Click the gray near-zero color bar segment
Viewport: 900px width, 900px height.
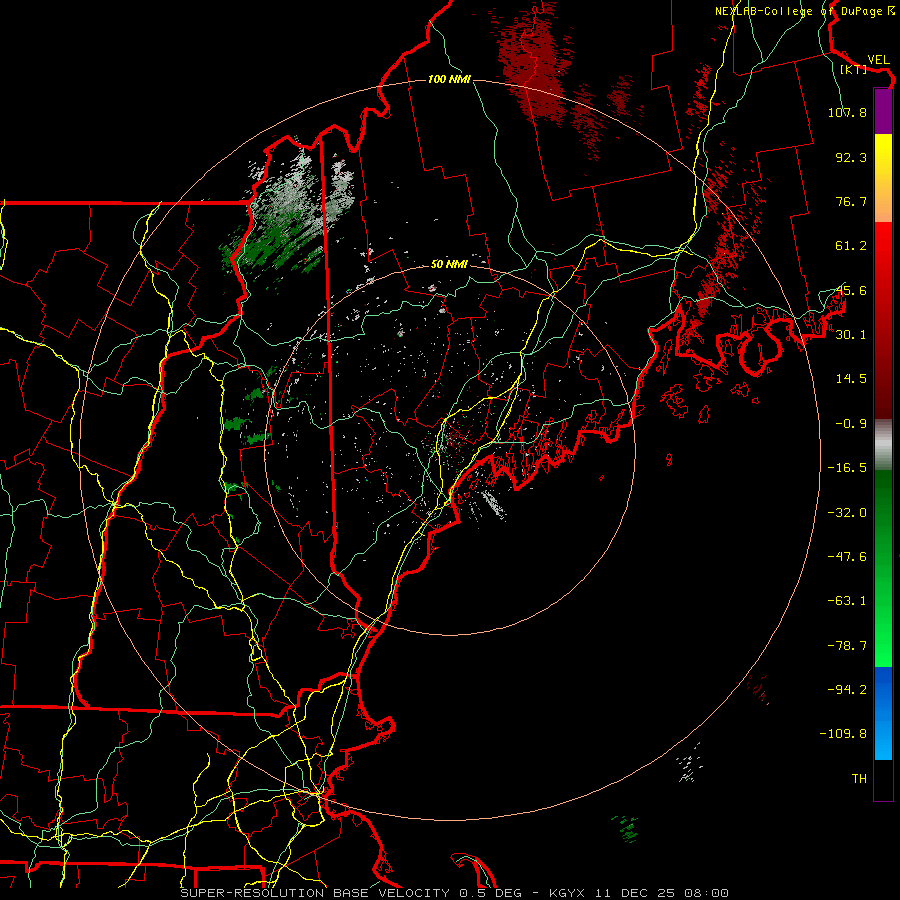[x=883, y=445]
